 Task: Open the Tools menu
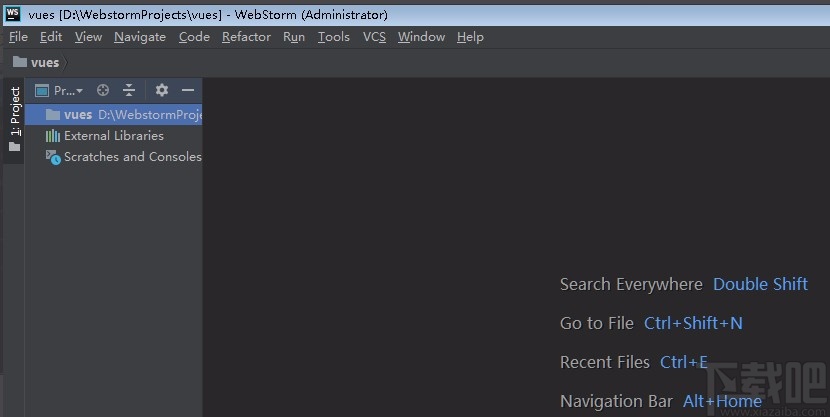coord(333,37)
